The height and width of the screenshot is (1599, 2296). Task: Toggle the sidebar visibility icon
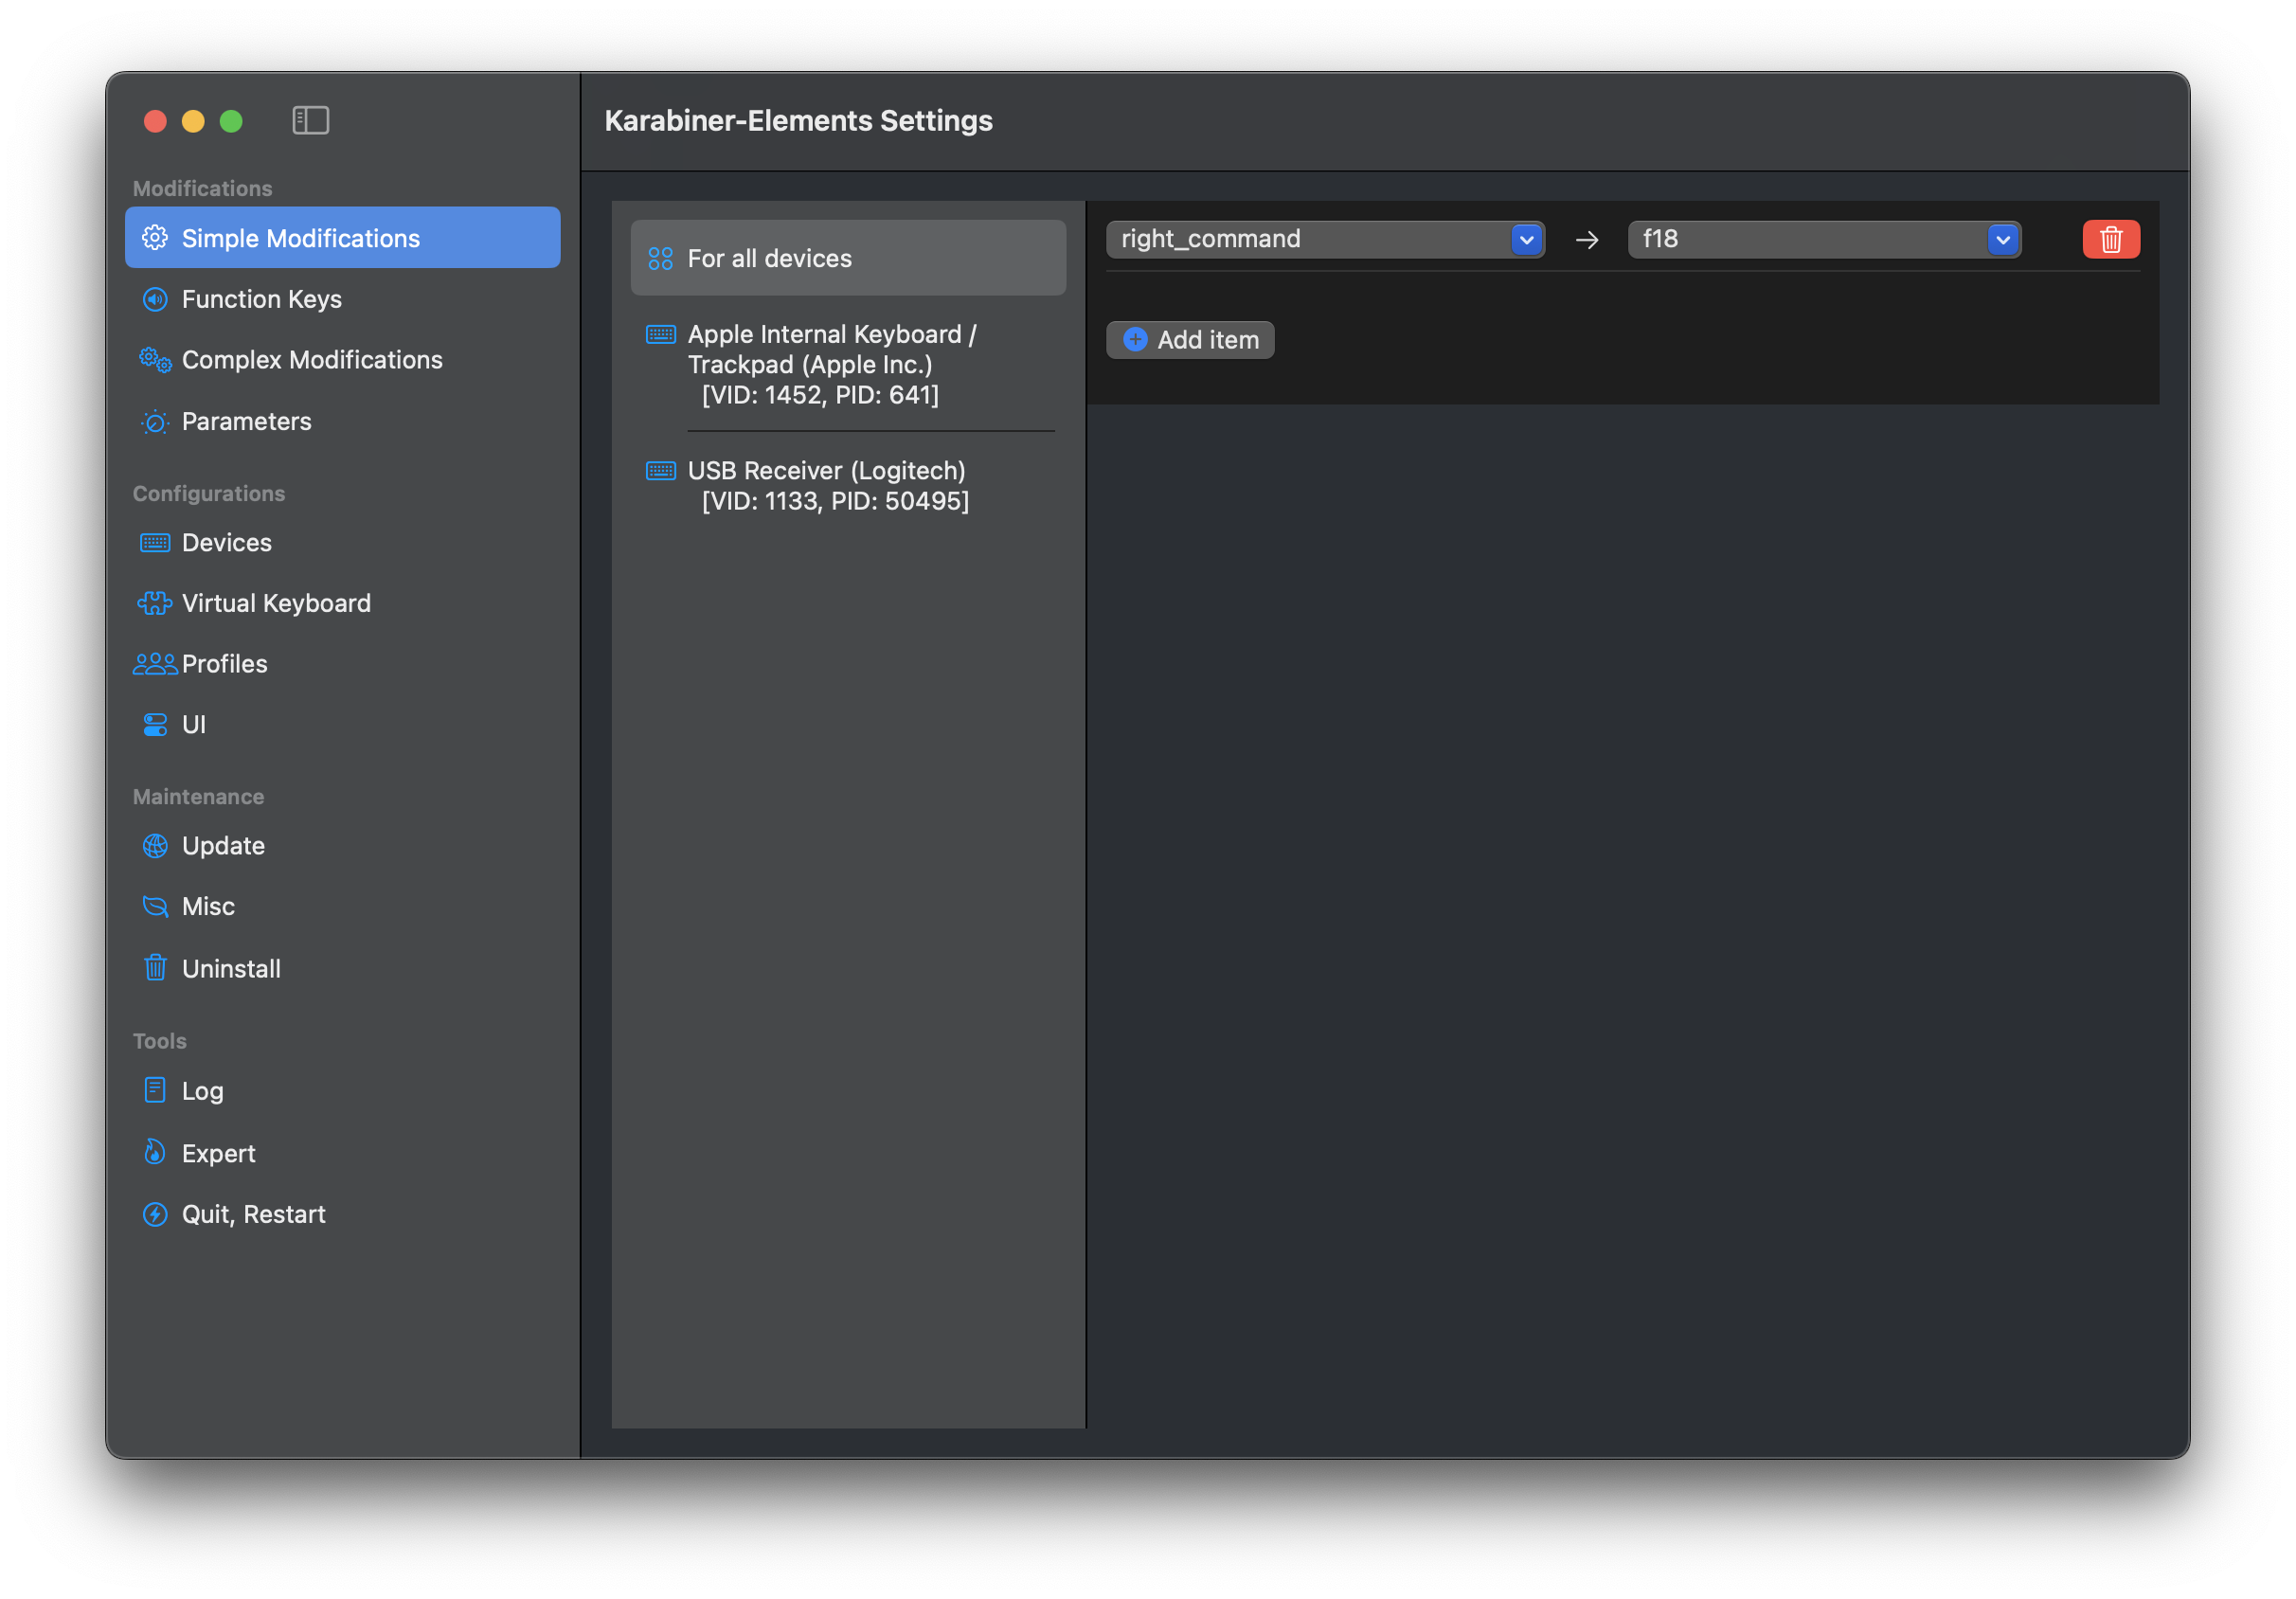click(310, 121)
